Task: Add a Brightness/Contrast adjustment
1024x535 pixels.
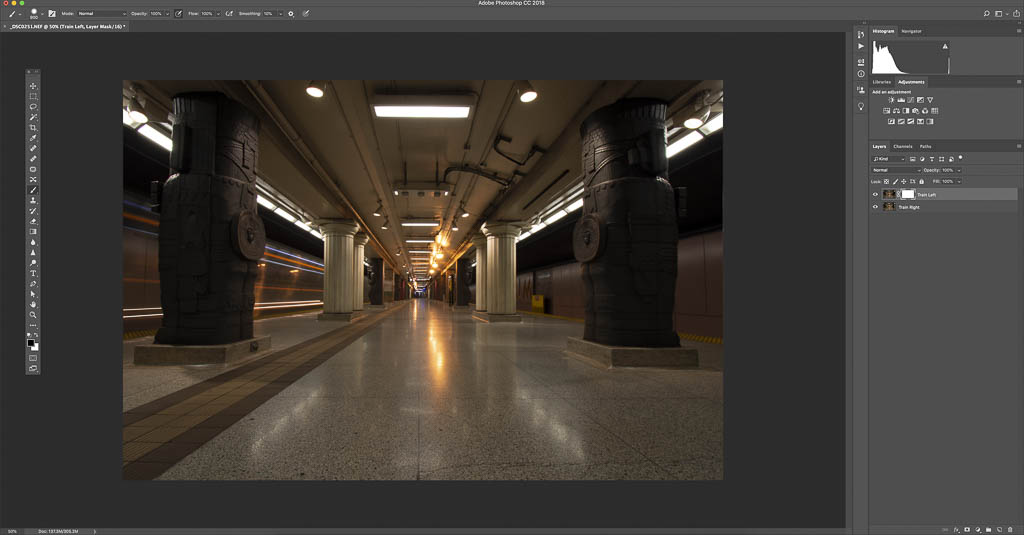Action: [x=891, y=100]
